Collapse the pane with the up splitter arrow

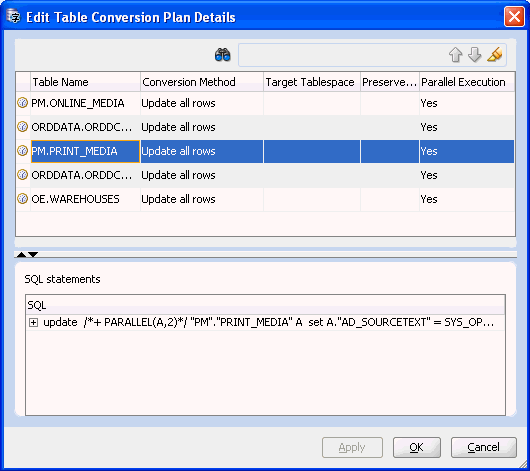click(21, 254)
